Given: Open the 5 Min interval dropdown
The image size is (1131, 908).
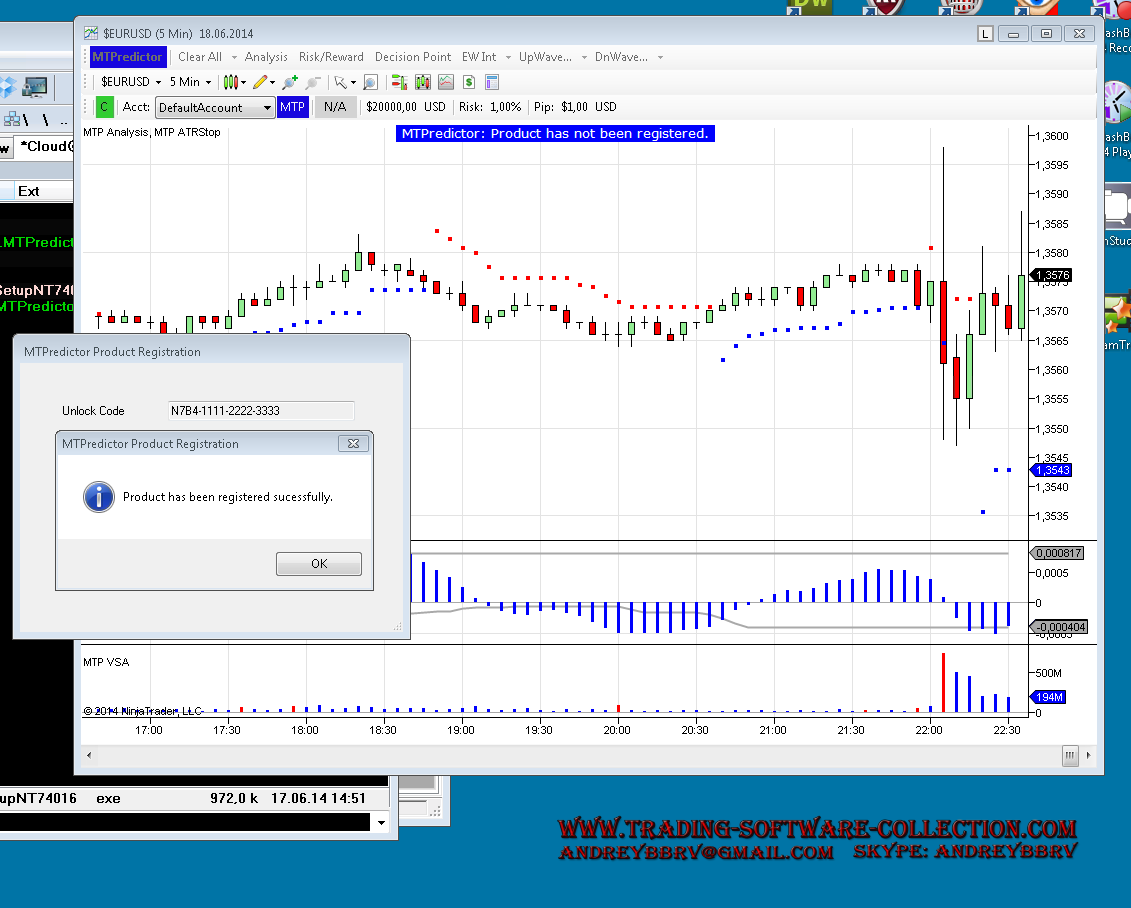Looking at the screenshot, I should [x=190, y=82].
